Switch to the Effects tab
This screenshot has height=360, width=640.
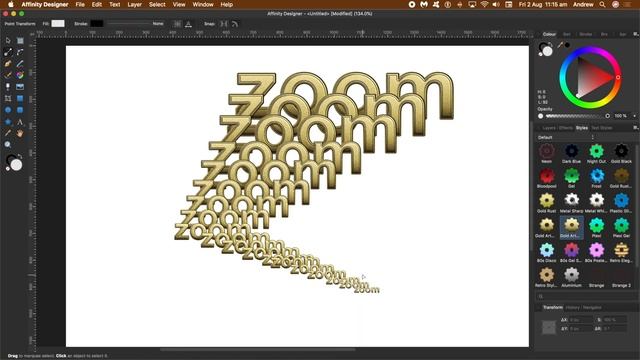566,128
